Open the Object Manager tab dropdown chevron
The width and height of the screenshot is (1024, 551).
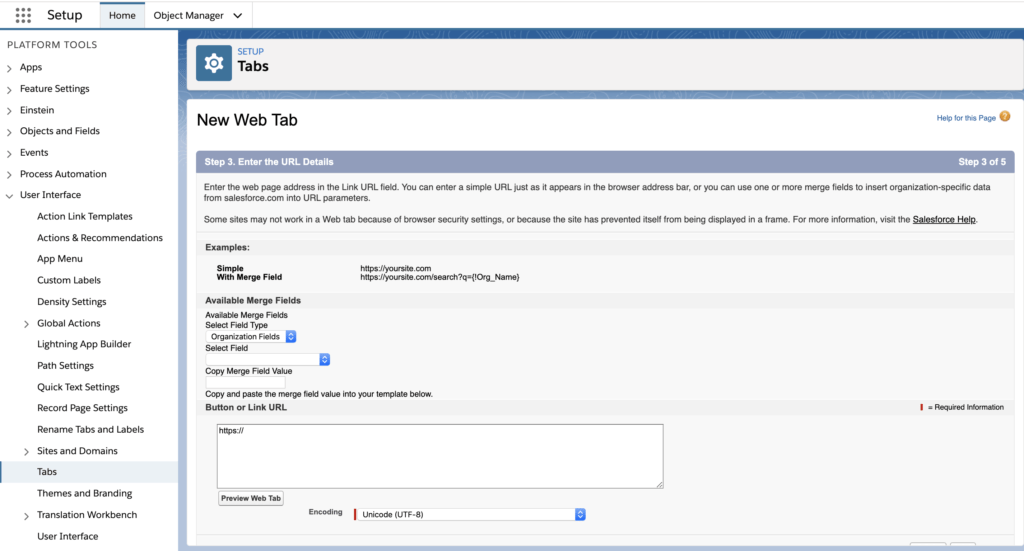[x=237, y=16]
